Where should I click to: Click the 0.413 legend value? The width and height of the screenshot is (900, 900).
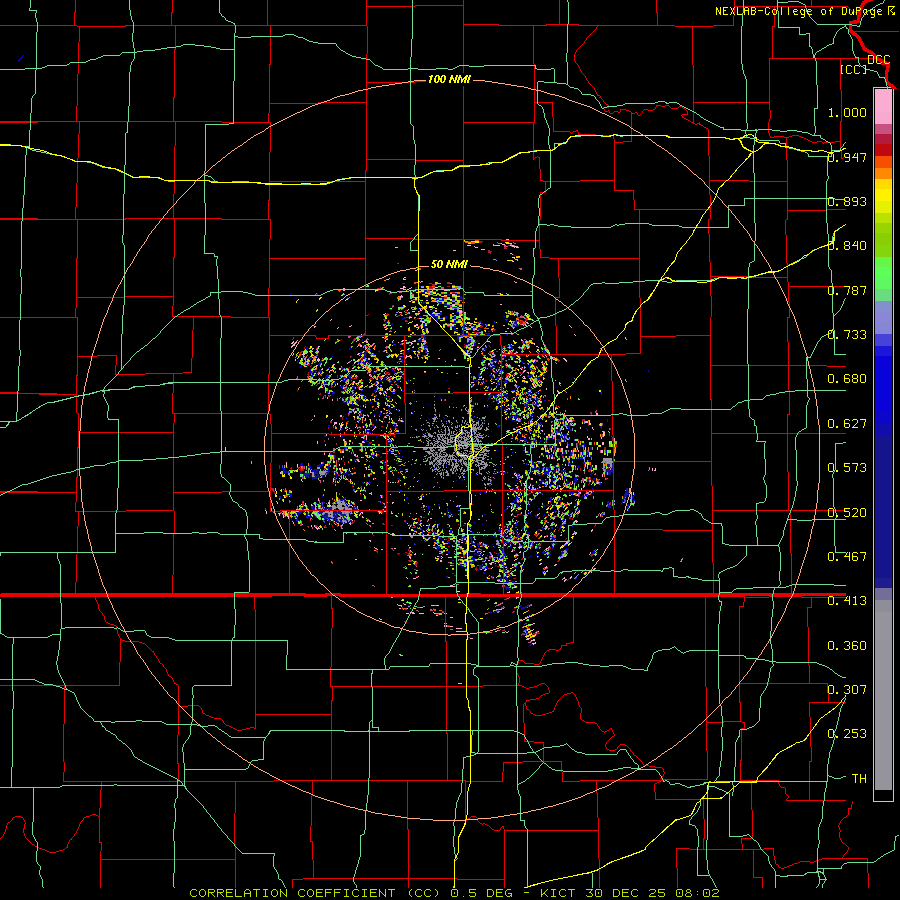click(x=847, y=601)
